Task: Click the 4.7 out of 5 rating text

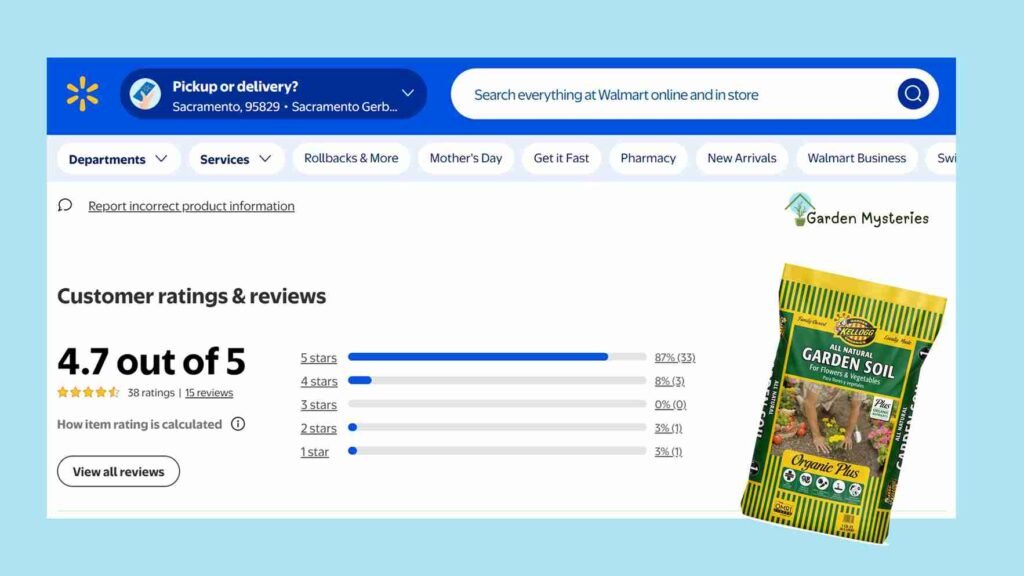Action: [152, 361]
